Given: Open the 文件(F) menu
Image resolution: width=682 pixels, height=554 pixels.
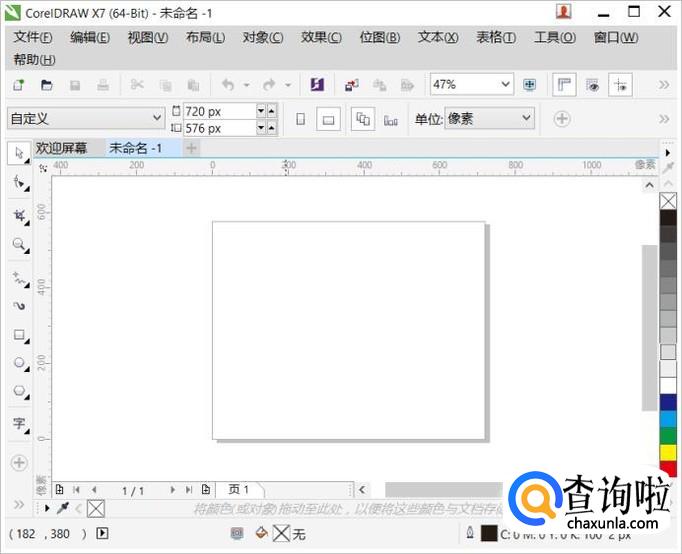Looking at the screenshot, I should [33, 37].
